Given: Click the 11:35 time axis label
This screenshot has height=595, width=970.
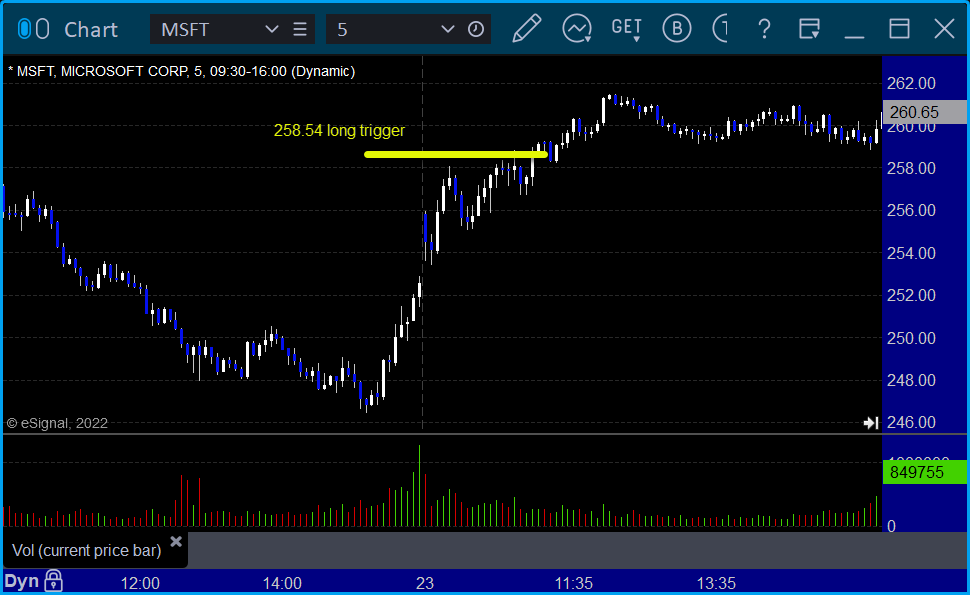Looking at the screenshot, I should (573, 583).
